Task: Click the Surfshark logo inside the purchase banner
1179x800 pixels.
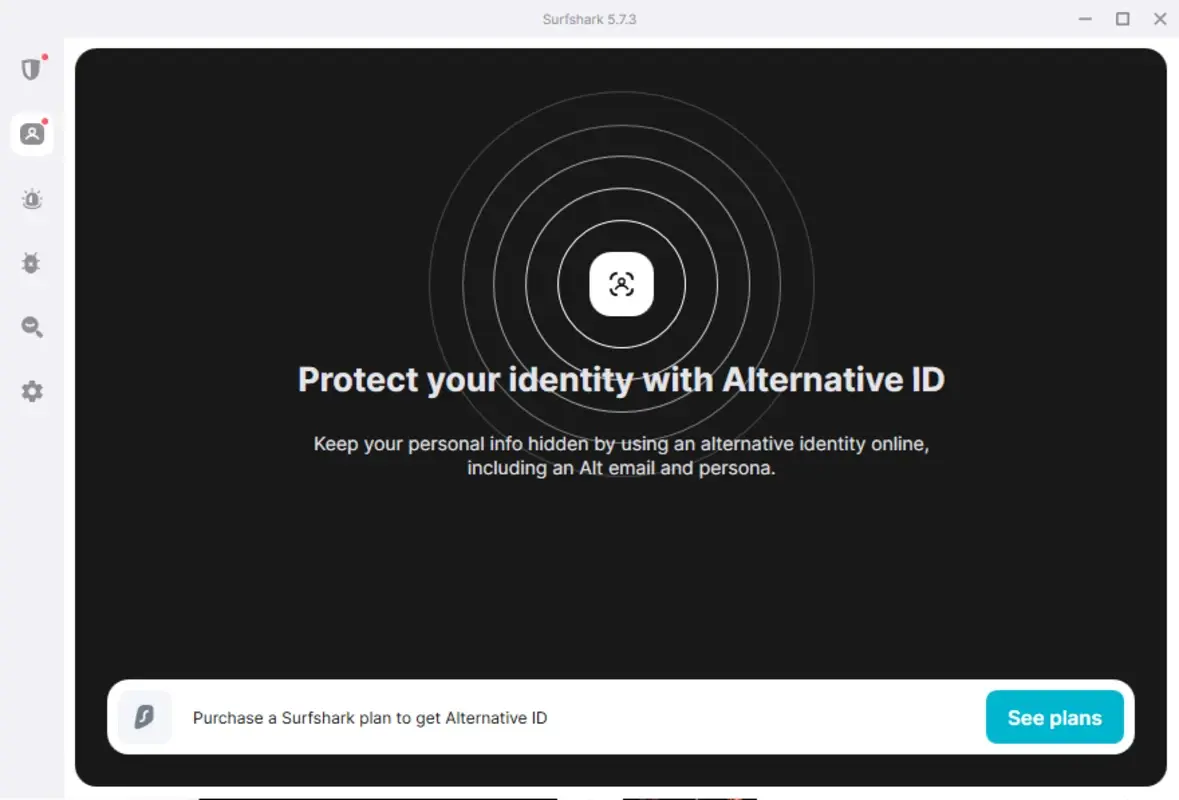Action: tap(145, 717)
